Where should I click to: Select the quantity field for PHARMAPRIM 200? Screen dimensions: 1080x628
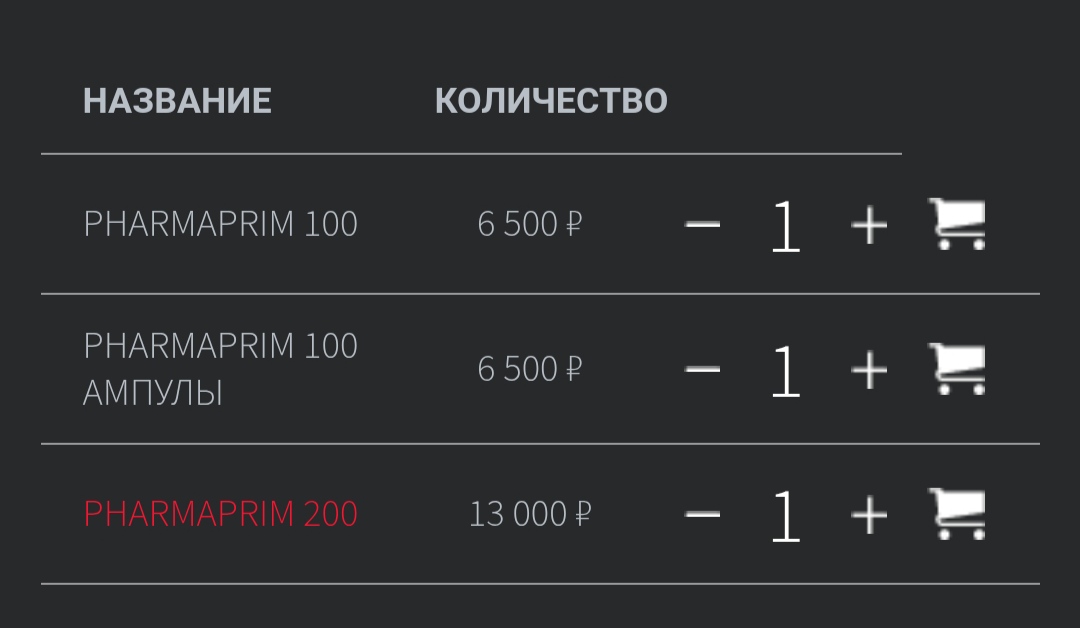pyautogui.click(x=786, y=516)
